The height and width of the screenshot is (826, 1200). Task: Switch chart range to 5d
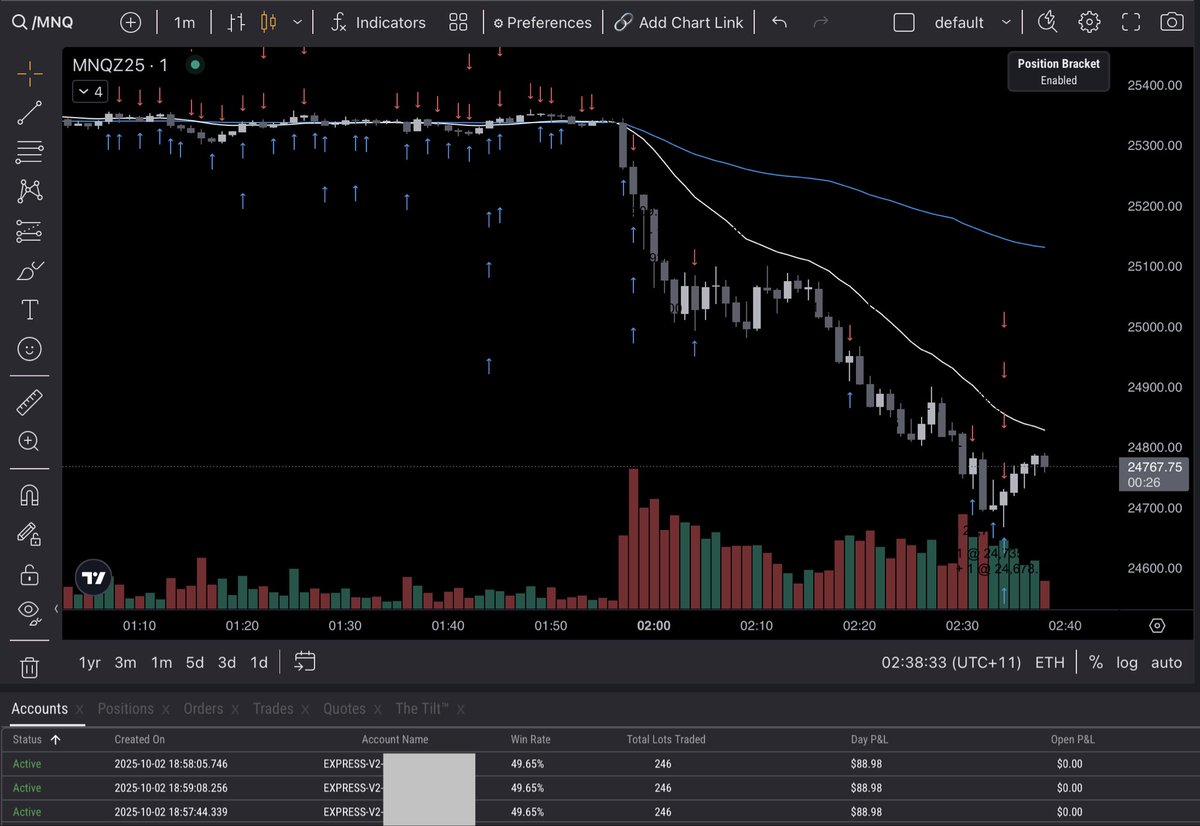pyautogui.click(x=194, y=662)
